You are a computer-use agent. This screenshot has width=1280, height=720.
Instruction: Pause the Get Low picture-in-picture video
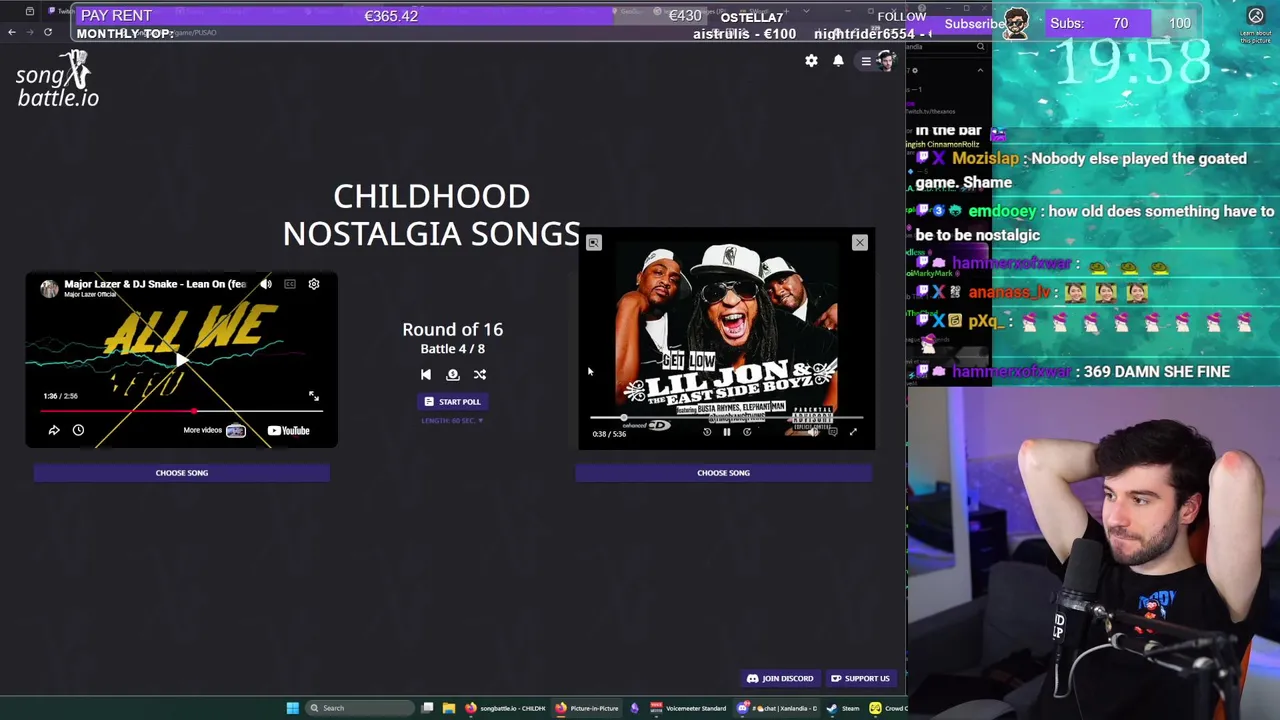(x=727, y=432)
